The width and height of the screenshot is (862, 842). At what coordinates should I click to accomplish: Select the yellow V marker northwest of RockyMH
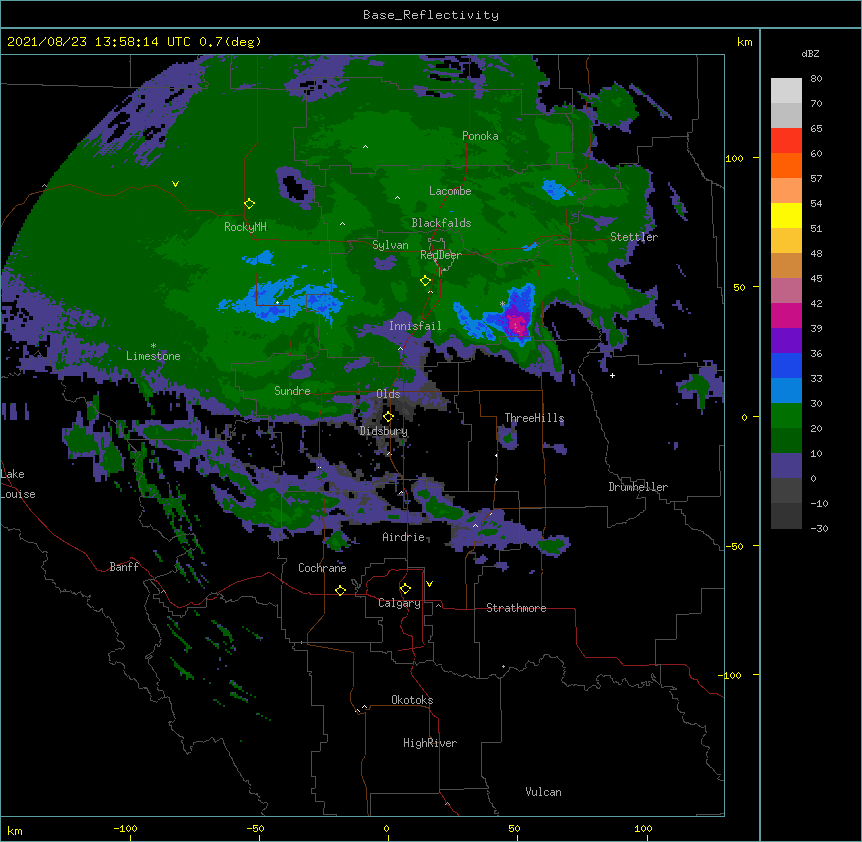[175, 184]
